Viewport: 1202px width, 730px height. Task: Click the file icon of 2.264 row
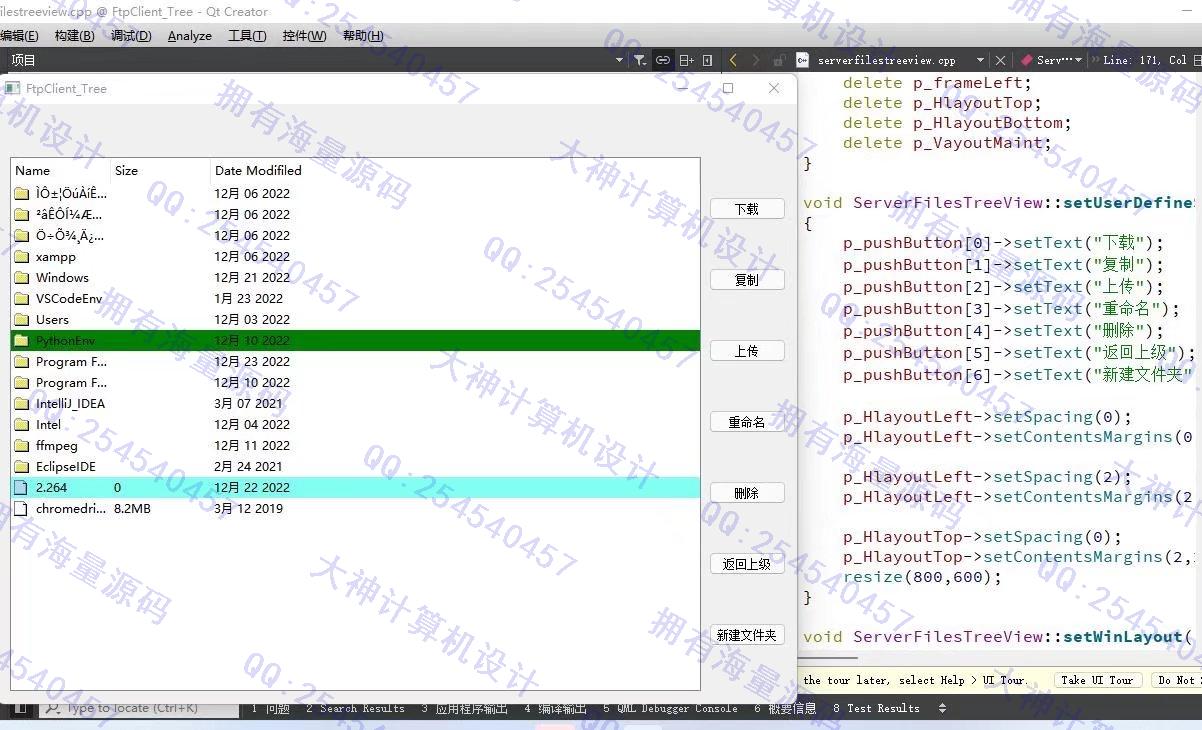[22, 488]
